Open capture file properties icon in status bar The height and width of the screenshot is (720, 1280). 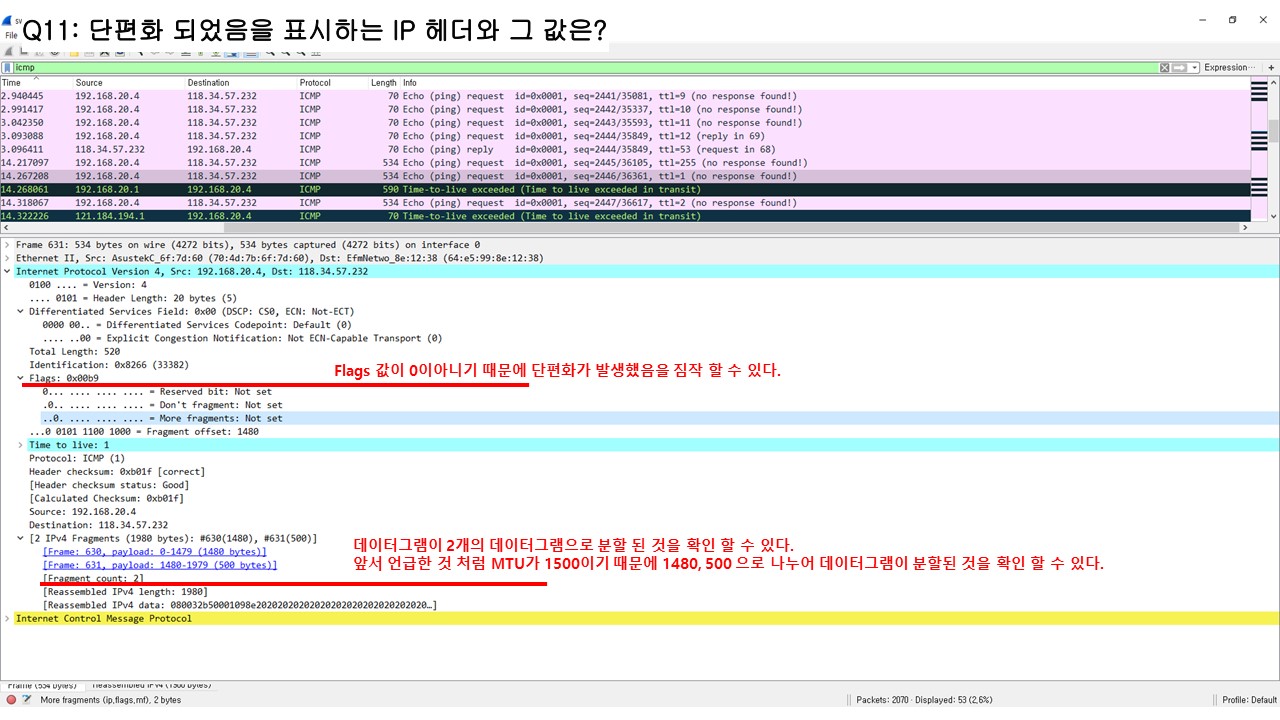27,700
